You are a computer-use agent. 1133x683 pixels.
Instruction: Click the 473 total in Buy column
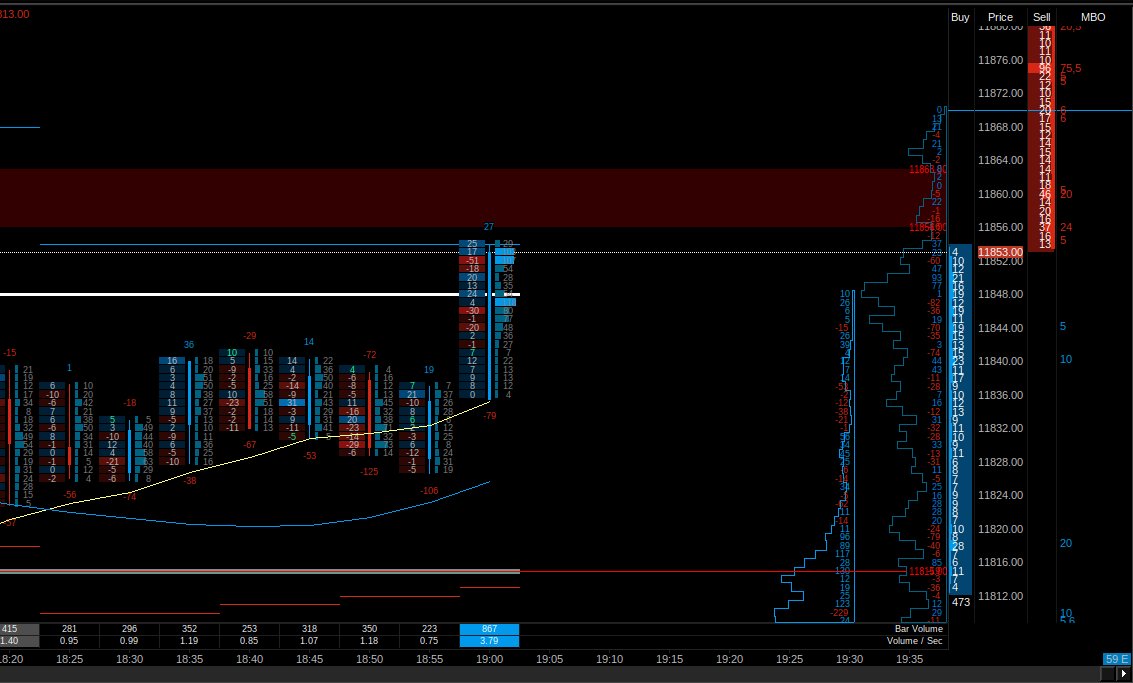pyautogui.click(x=960, y=602)
